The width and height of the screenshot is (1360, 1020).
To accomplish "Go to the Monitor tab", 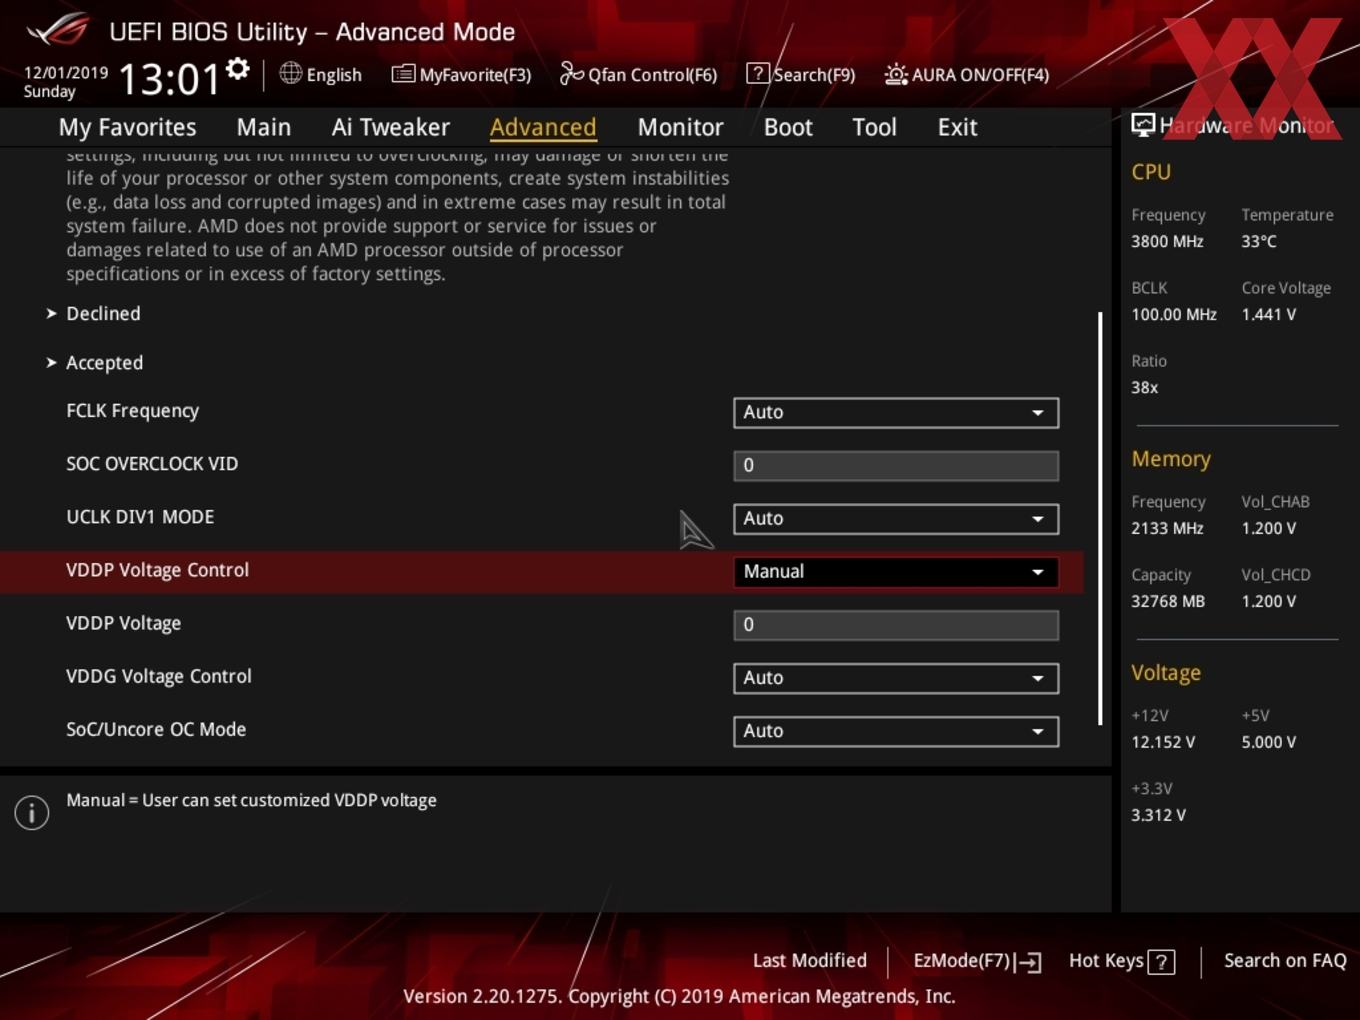I will [x=680, y=127].
